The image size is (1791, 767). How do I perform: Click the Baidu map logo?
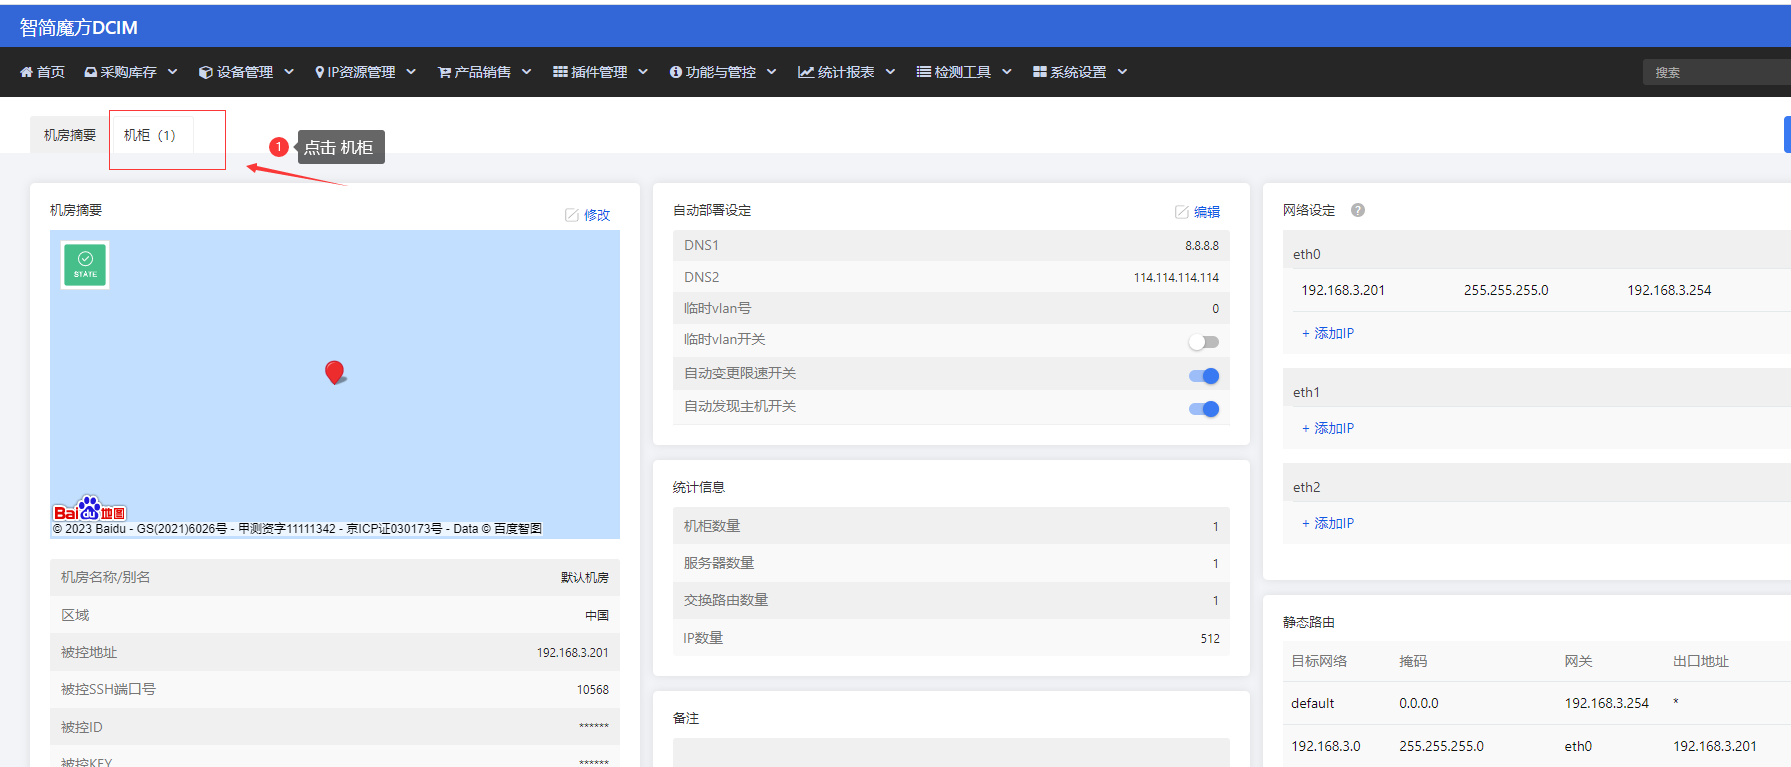(x=90, y=509)
